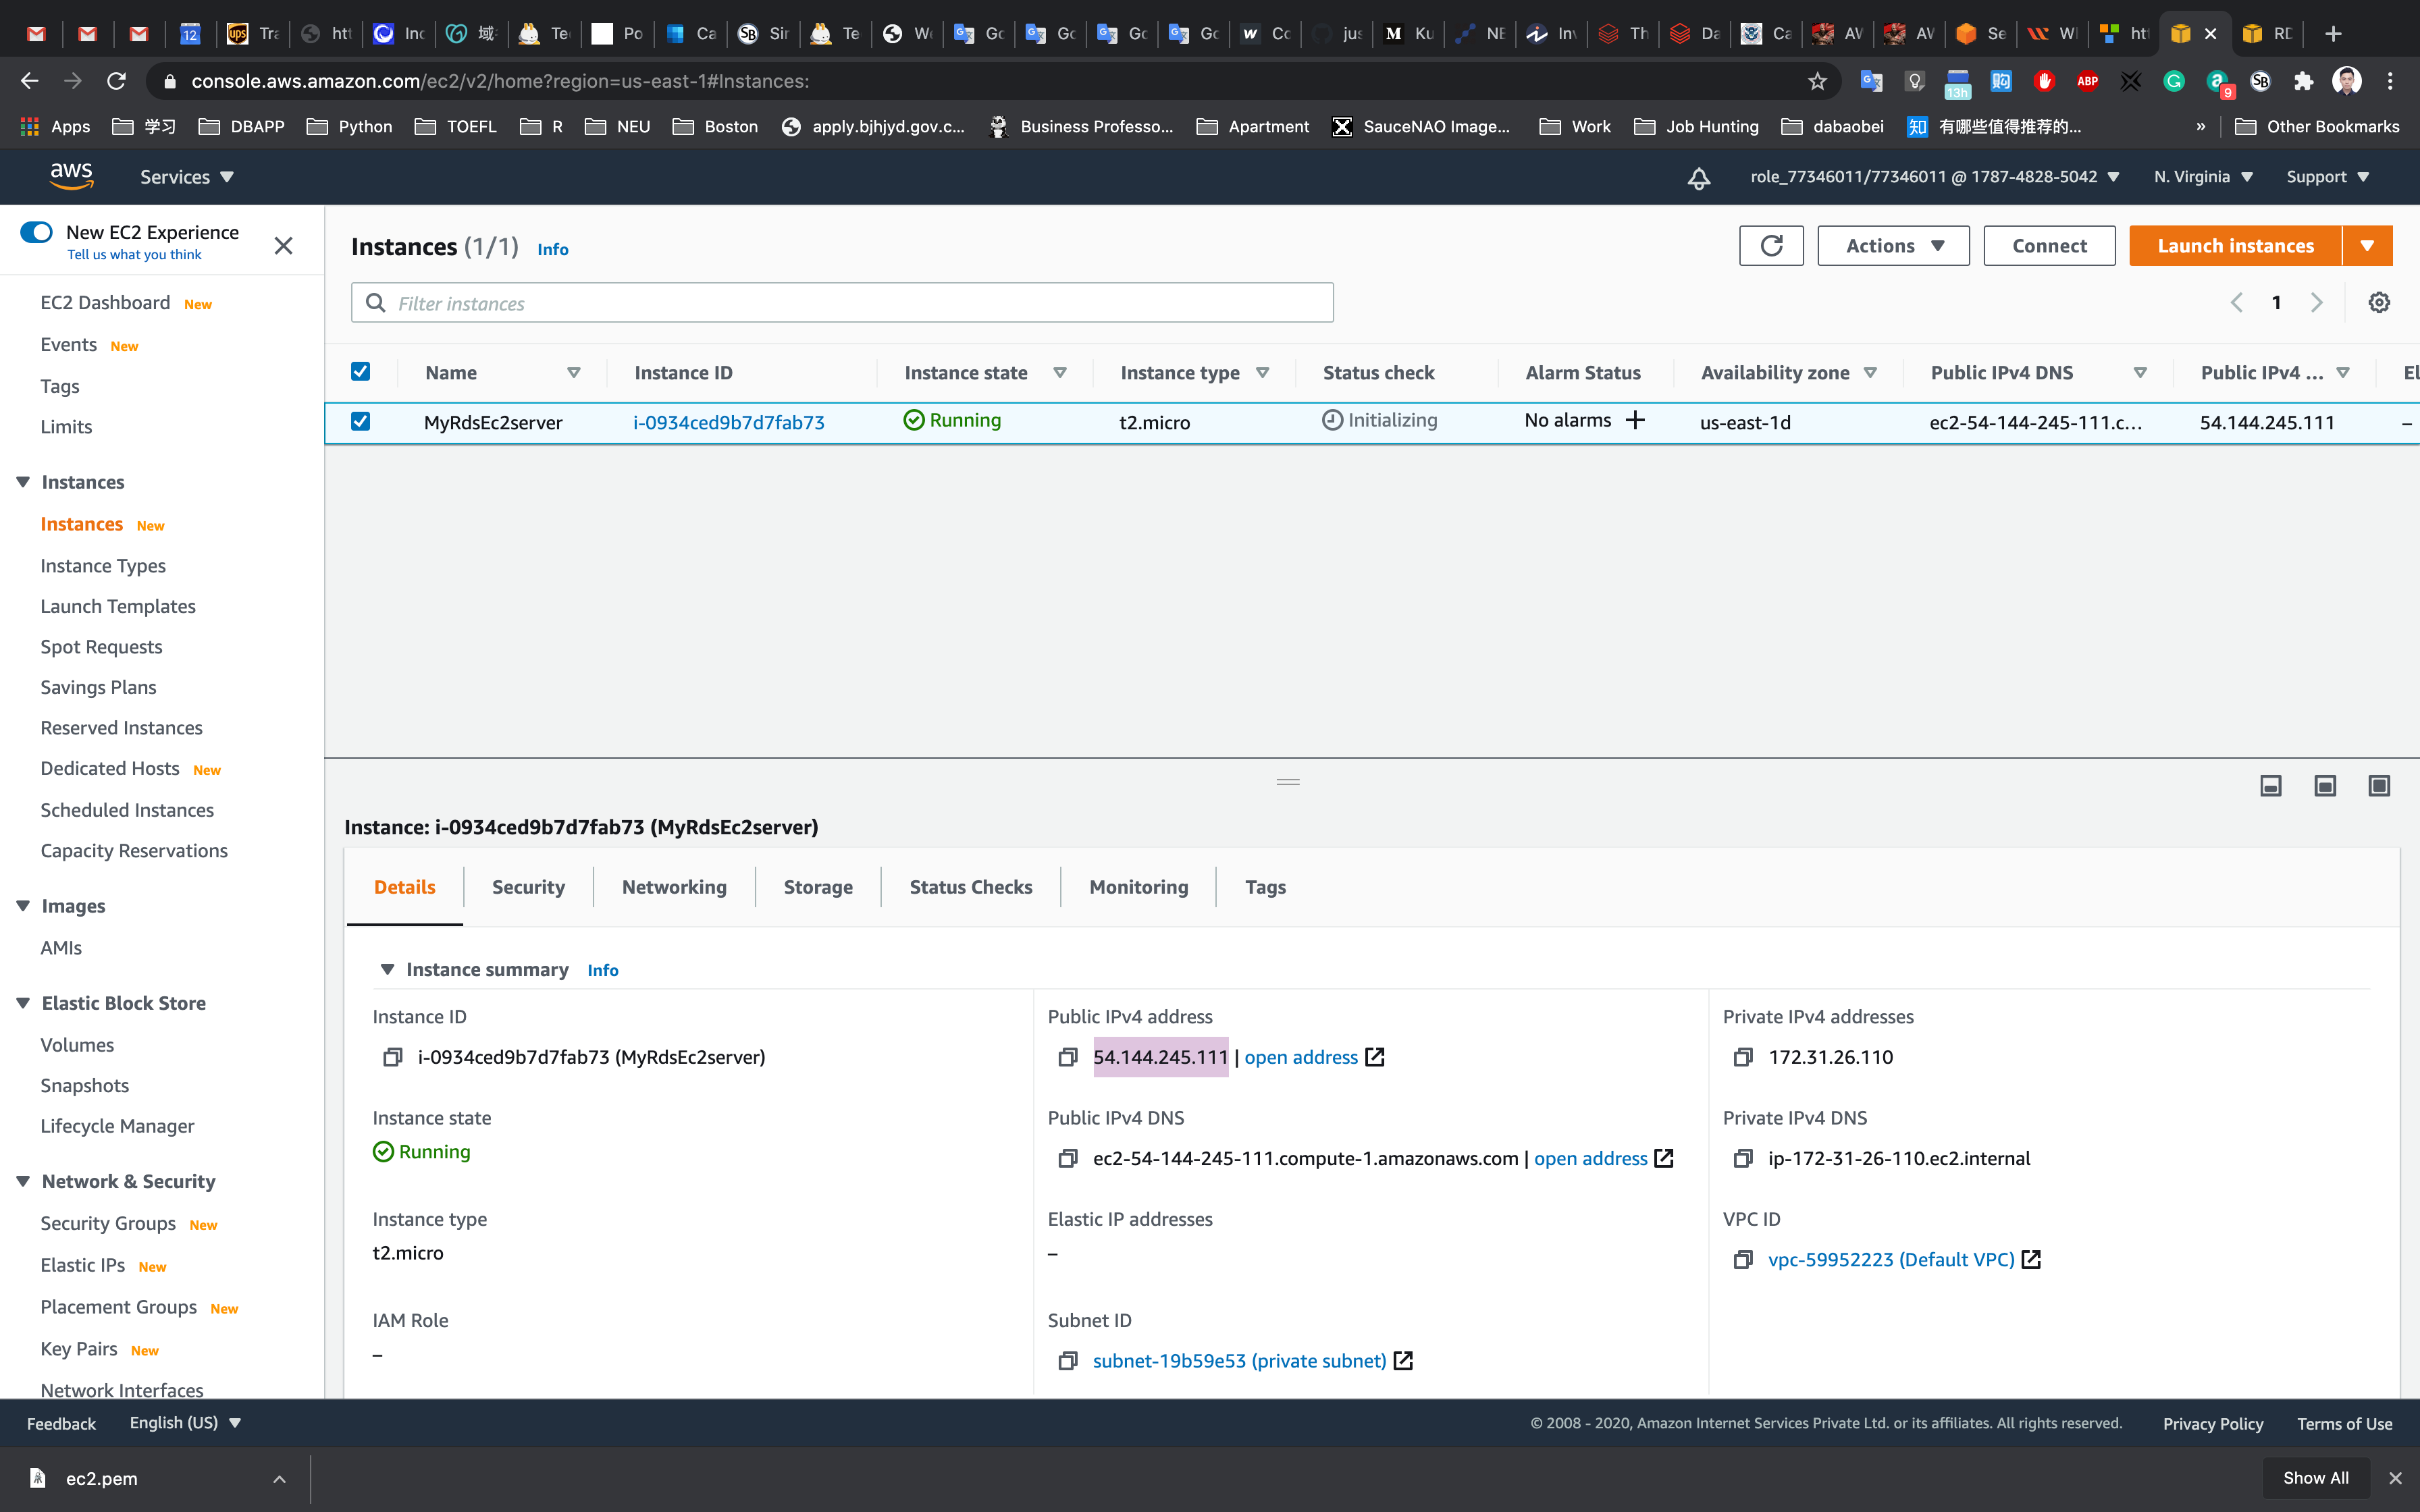
Task: Expand the Services menu
Action: pyautogui.click(x=186, y=177)
